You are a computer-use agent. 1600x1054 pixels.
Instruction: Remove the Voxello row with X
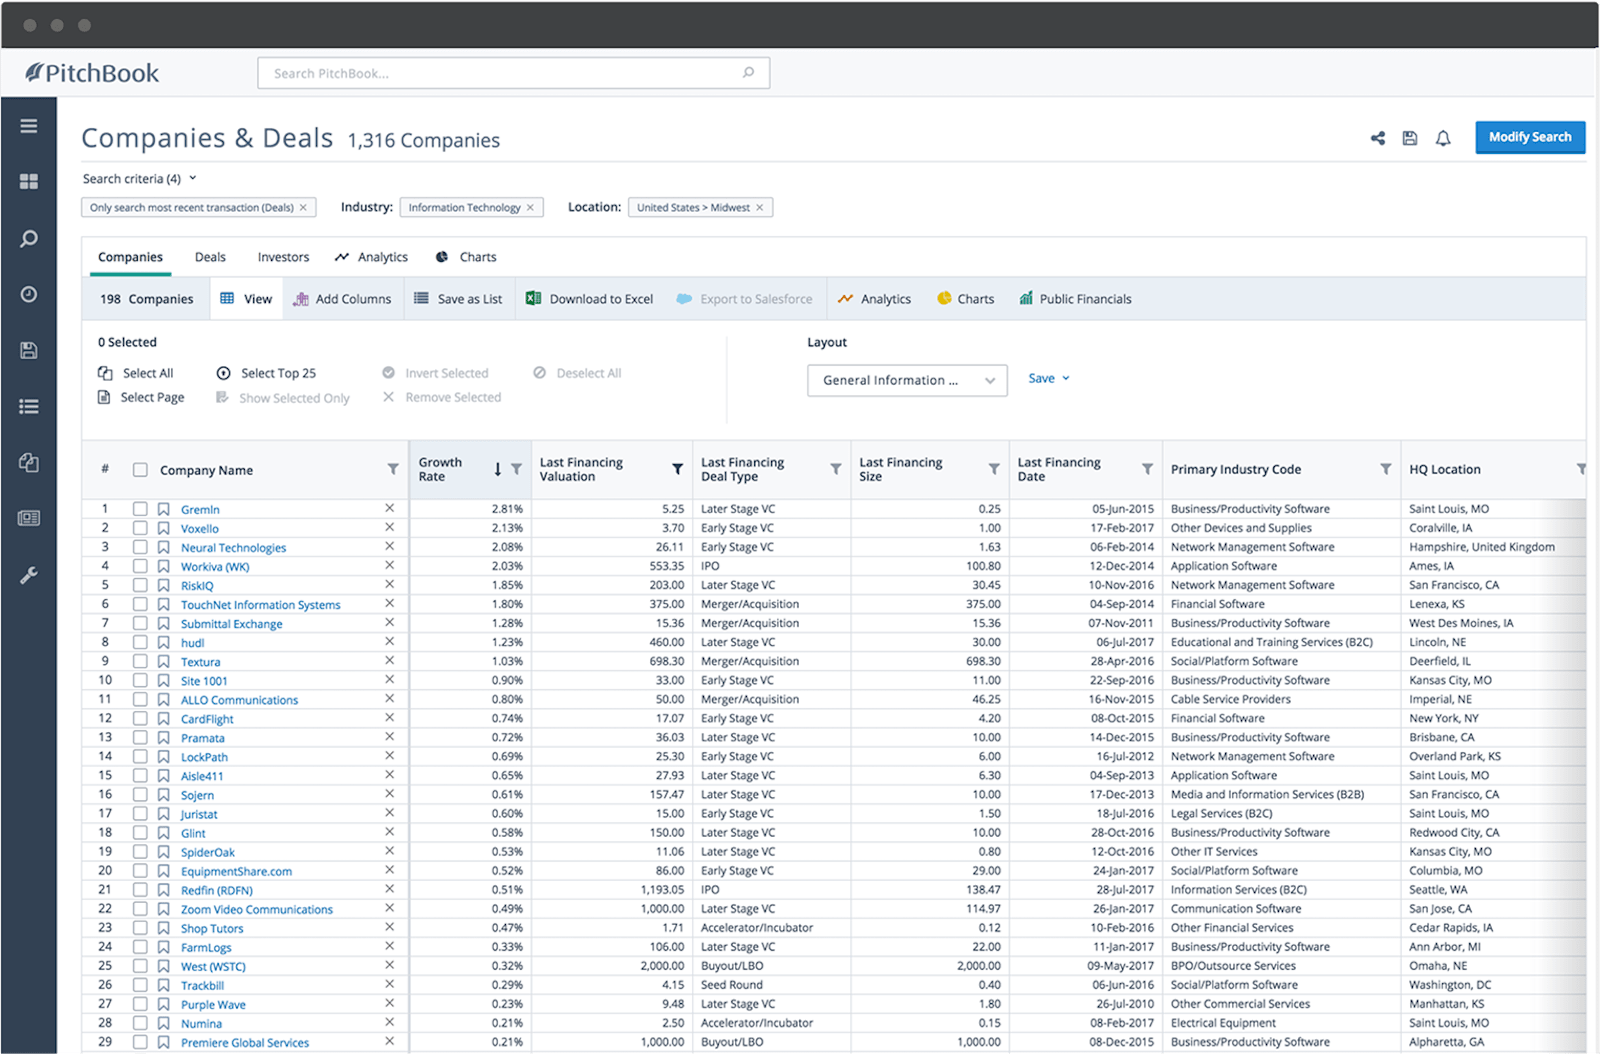390,528
